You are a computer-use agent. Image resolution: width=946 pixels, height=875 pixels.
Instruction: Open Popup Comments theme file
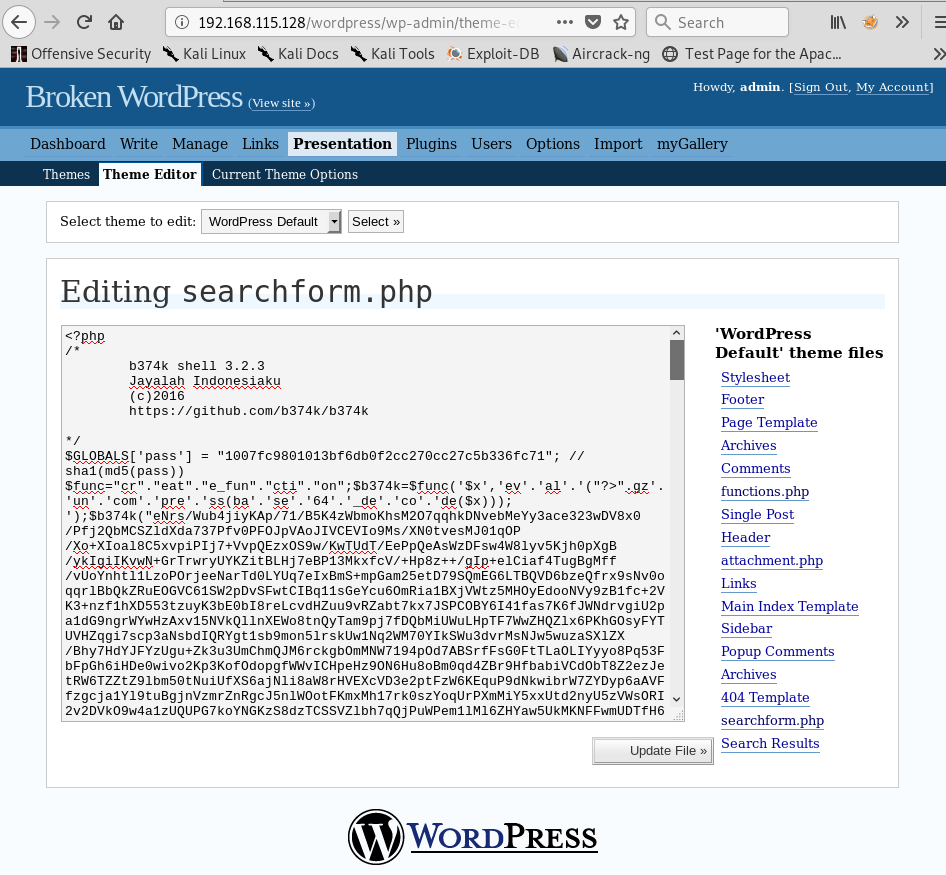777,651
